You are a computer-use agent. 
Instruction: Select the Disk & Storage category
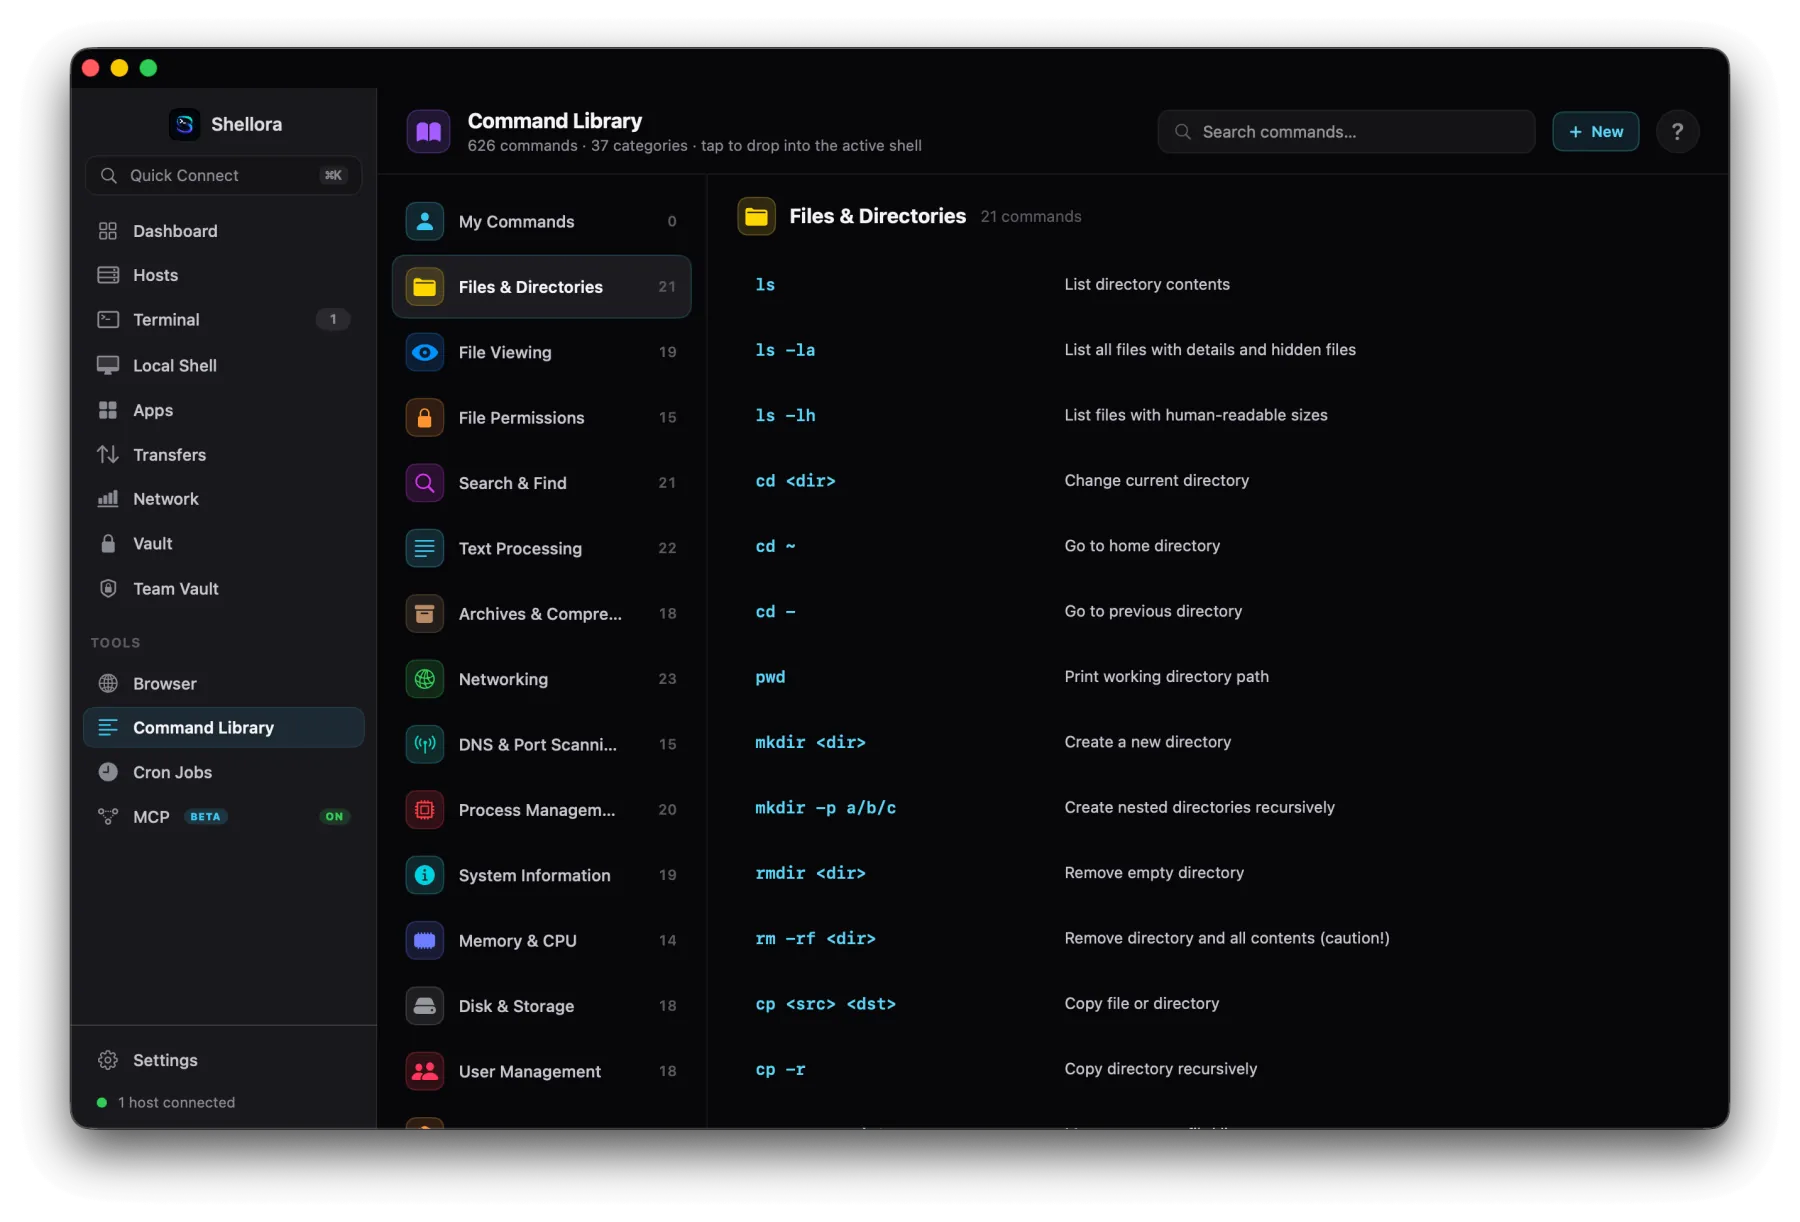pyautogui.click(x=541, y=1005)
